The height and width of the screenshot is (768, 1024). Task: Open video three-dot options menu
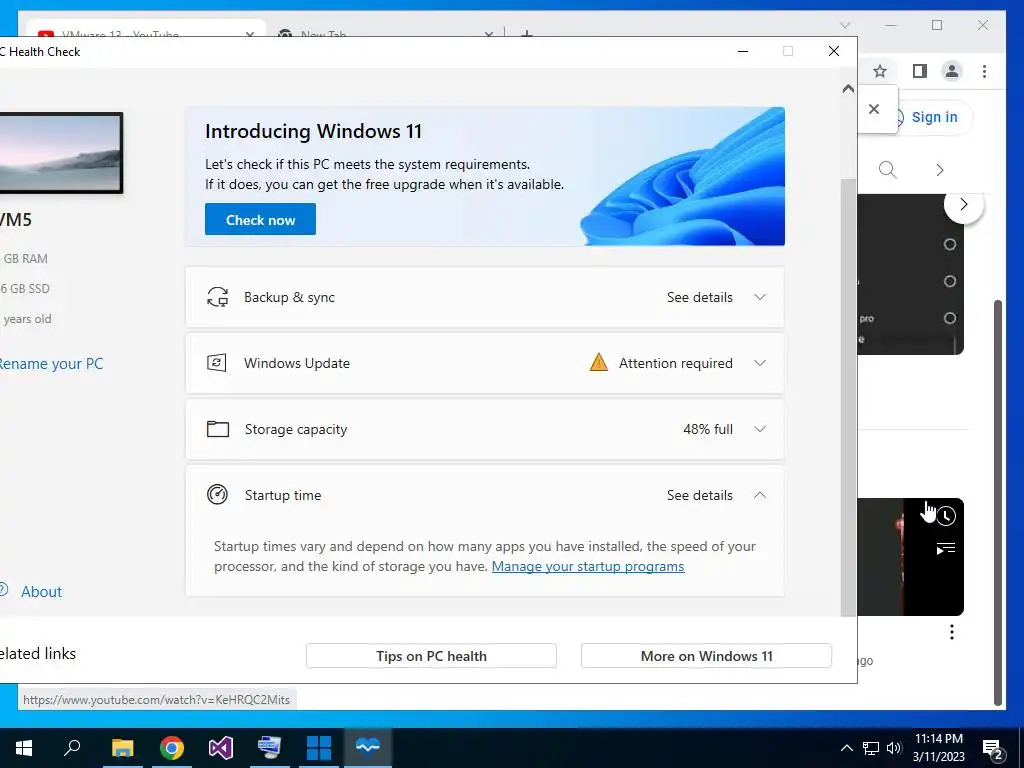[952, 632]
